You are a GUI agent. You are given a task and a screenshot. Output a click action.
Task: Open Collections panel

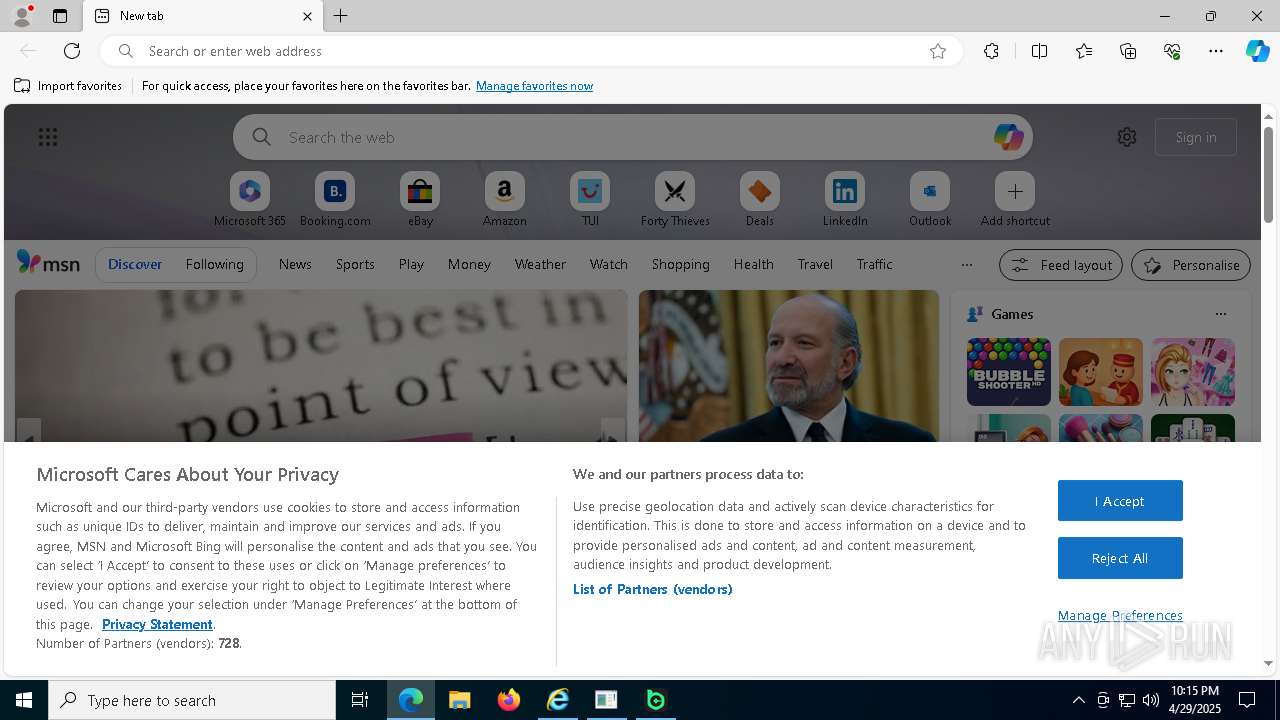tap(1128, 51)
